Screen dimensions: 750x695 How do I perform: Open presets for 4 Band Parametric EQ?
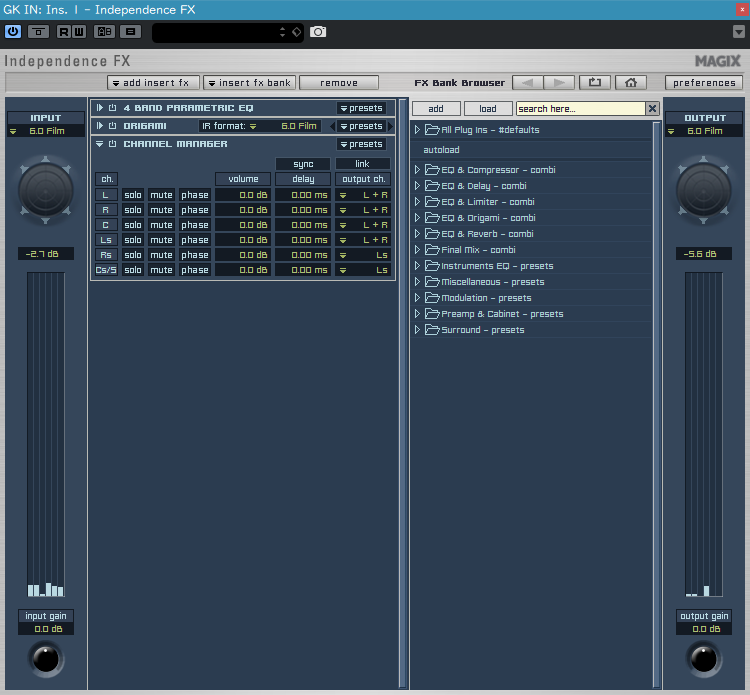coord(361,108)
